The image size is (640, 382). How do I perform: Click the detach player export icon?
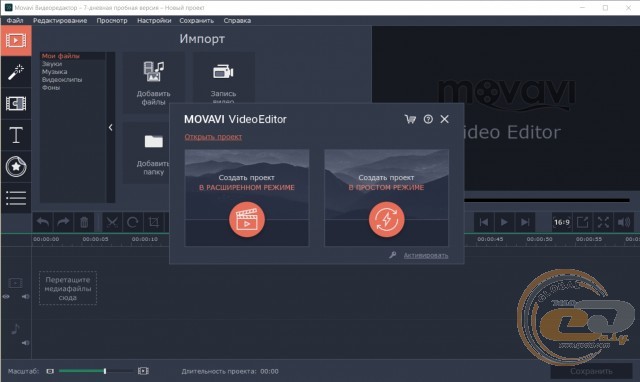[582, 222]
